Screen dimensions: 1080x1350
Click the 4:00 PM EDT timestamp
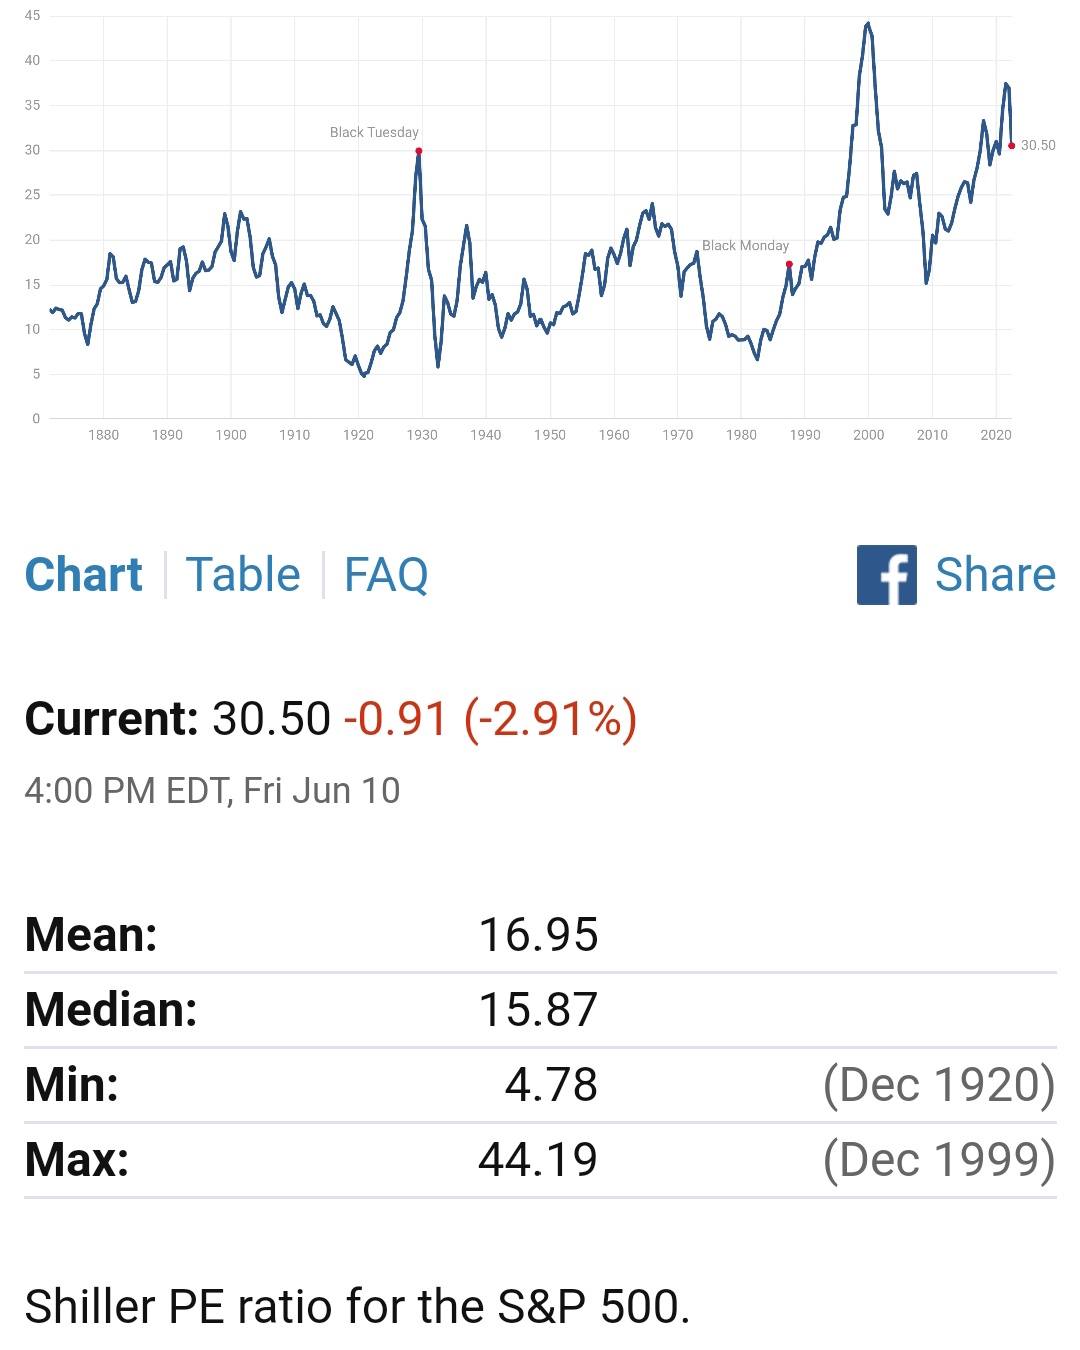coord(212,791)
